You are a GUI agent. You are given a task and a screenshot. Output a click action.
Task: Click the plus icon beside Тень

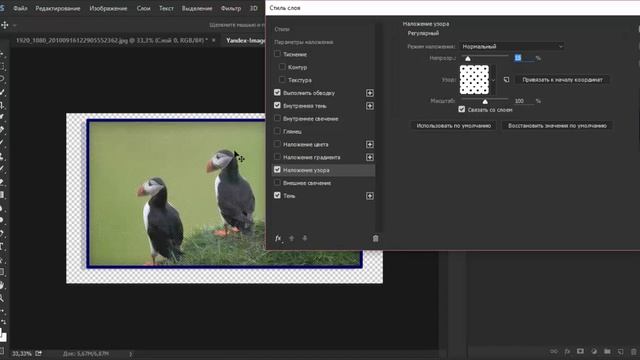coord(370,196)
